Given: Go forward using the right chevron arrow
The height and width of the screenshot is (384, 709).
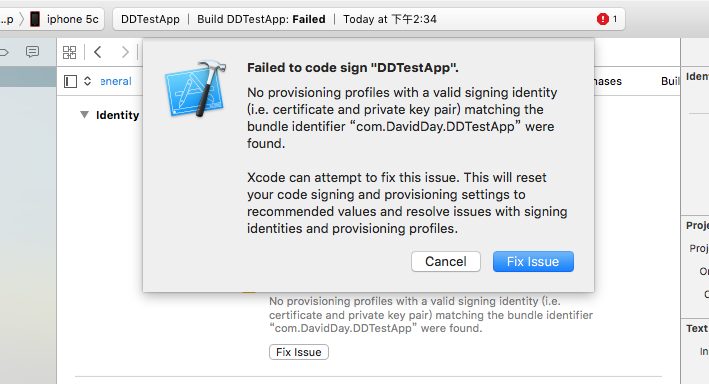Looking at the screenshot, I should click(125, 52).
